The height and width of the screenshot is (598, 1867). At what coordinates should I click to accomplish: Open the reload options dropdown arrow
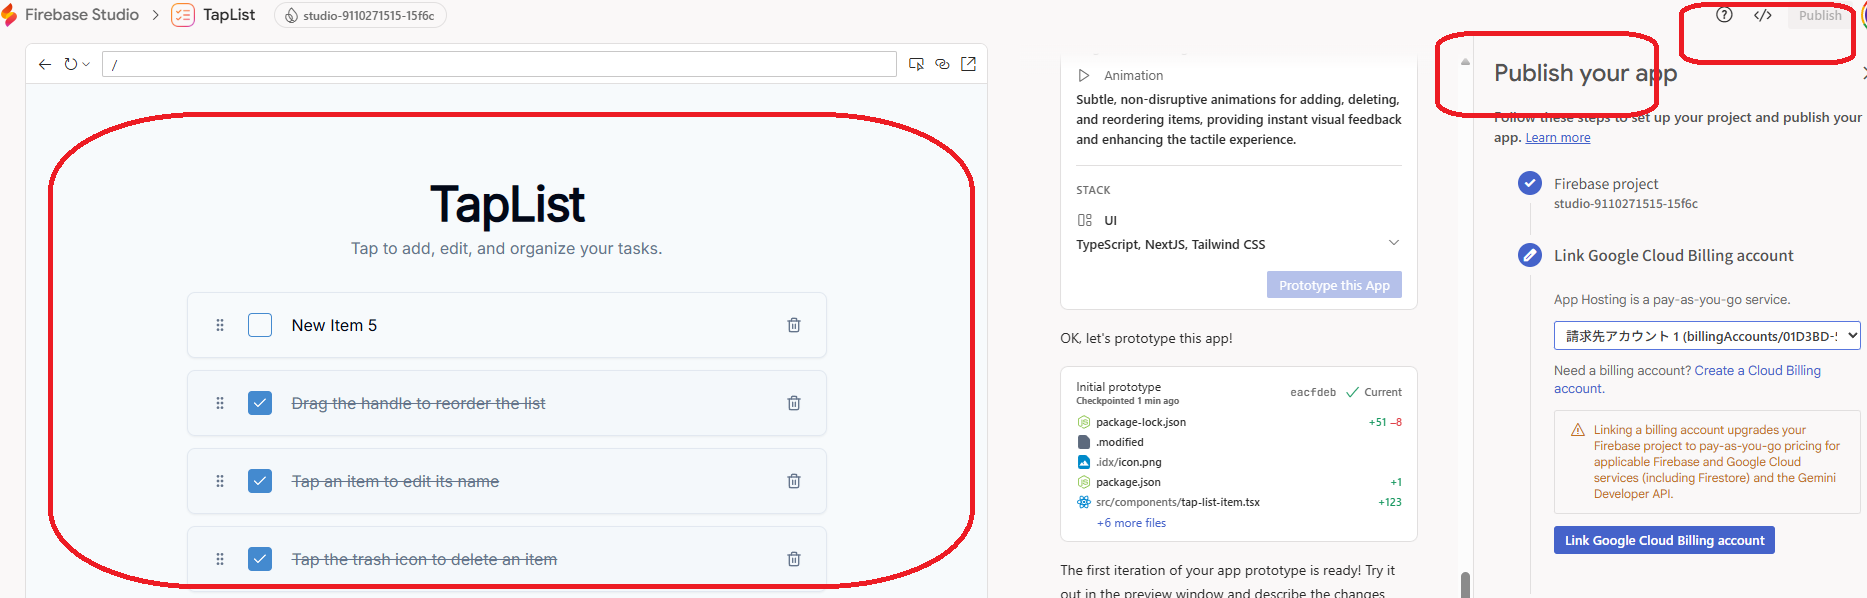(x=86, y=64)
